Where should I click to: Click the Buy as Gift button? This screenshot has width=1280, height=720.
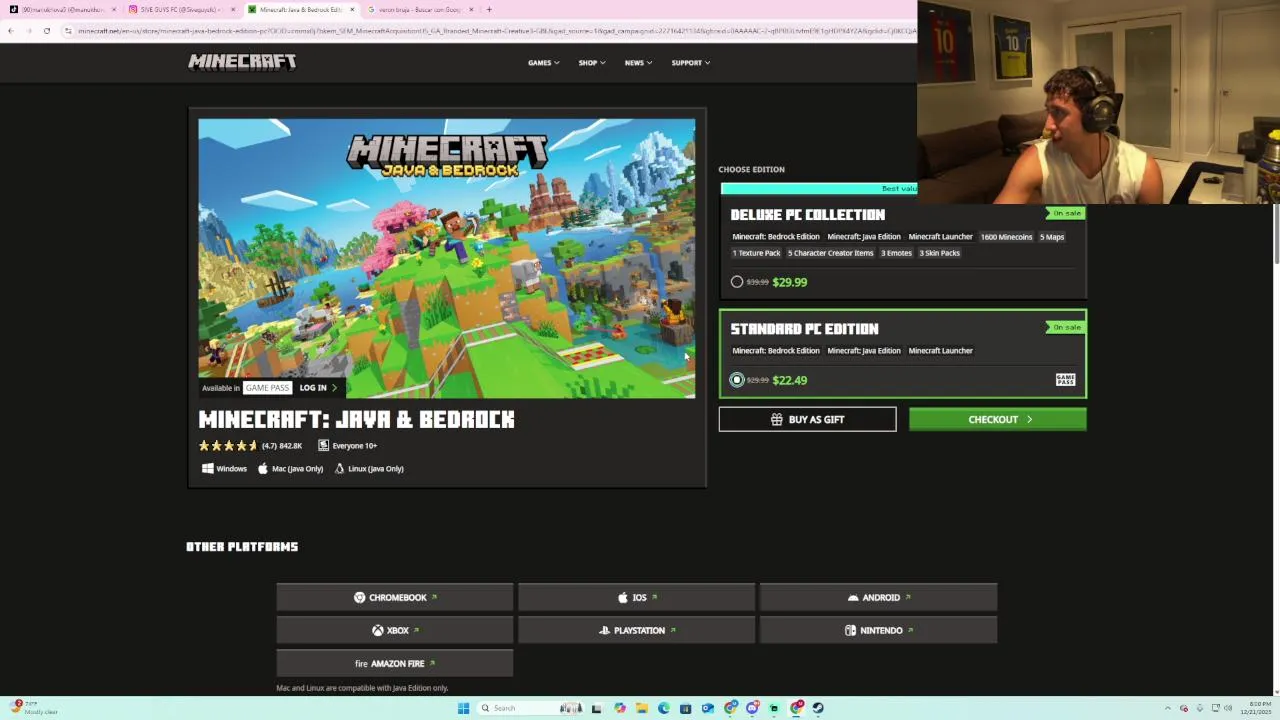[x=807, y=420]
